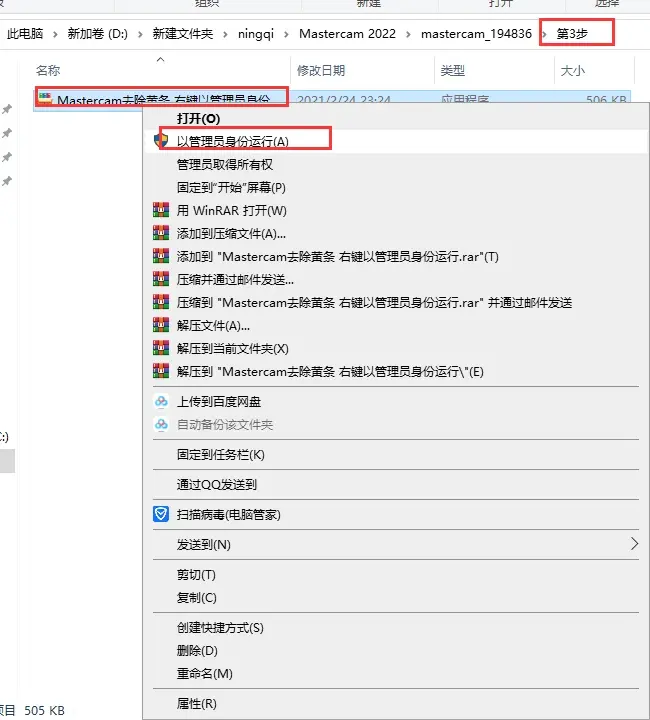Click '新加卷 (D:)' breadcrumb
650x720 pixels.
pyautogui.click(x=98, y=34)
